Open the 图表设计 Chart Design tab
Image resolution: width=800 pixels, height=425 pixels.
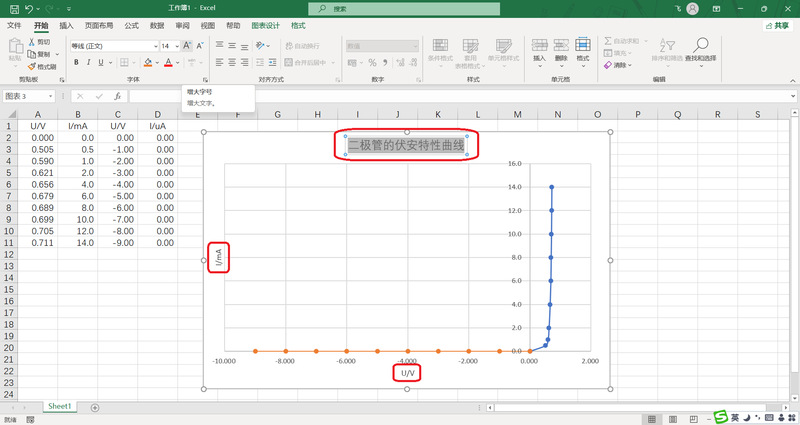point(265,26)
